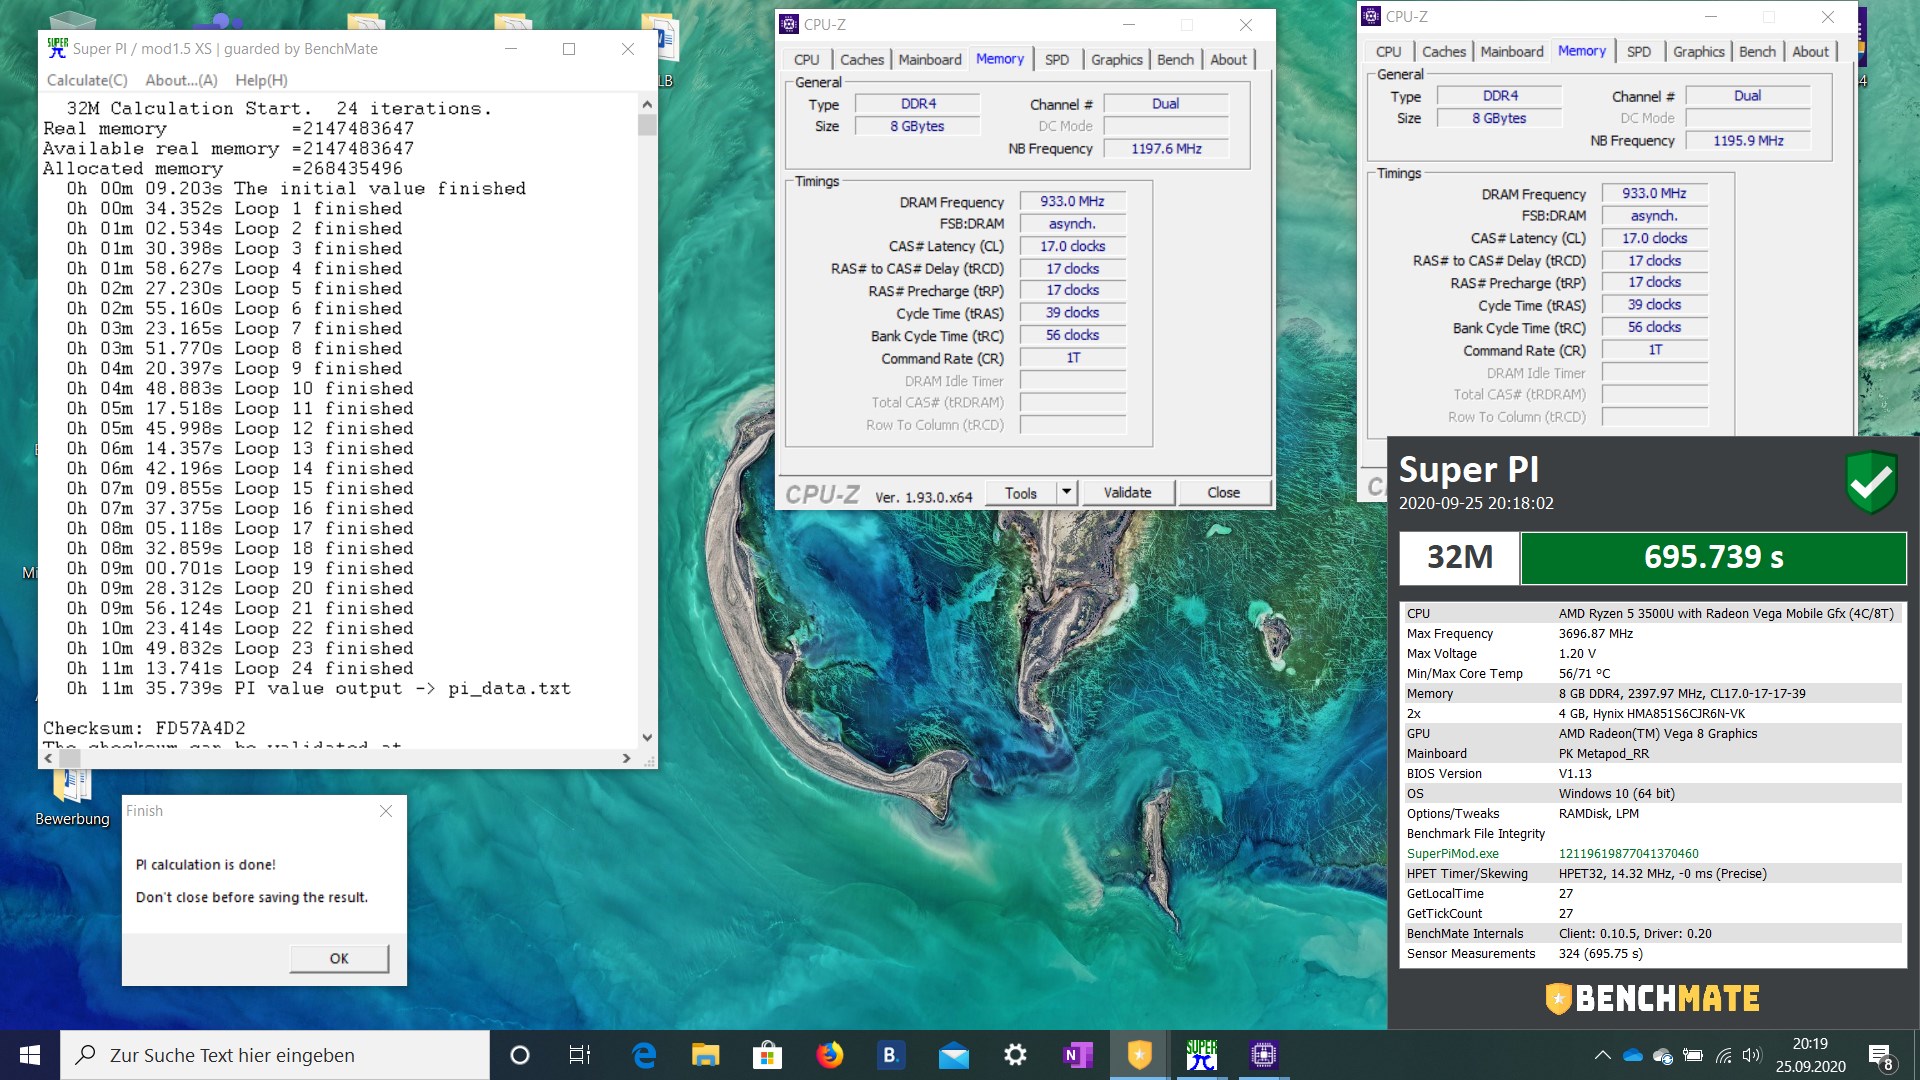Select the Bewerbung desktop folder icon

click(72, 797)
